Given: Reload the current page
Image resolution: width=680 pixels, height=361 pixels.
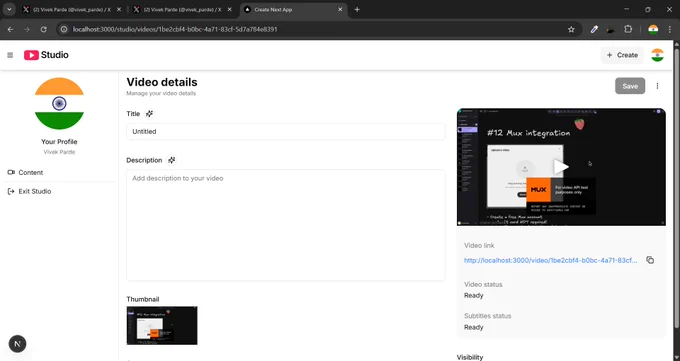Looking at the screenshot, I should [x=43, y=29].
